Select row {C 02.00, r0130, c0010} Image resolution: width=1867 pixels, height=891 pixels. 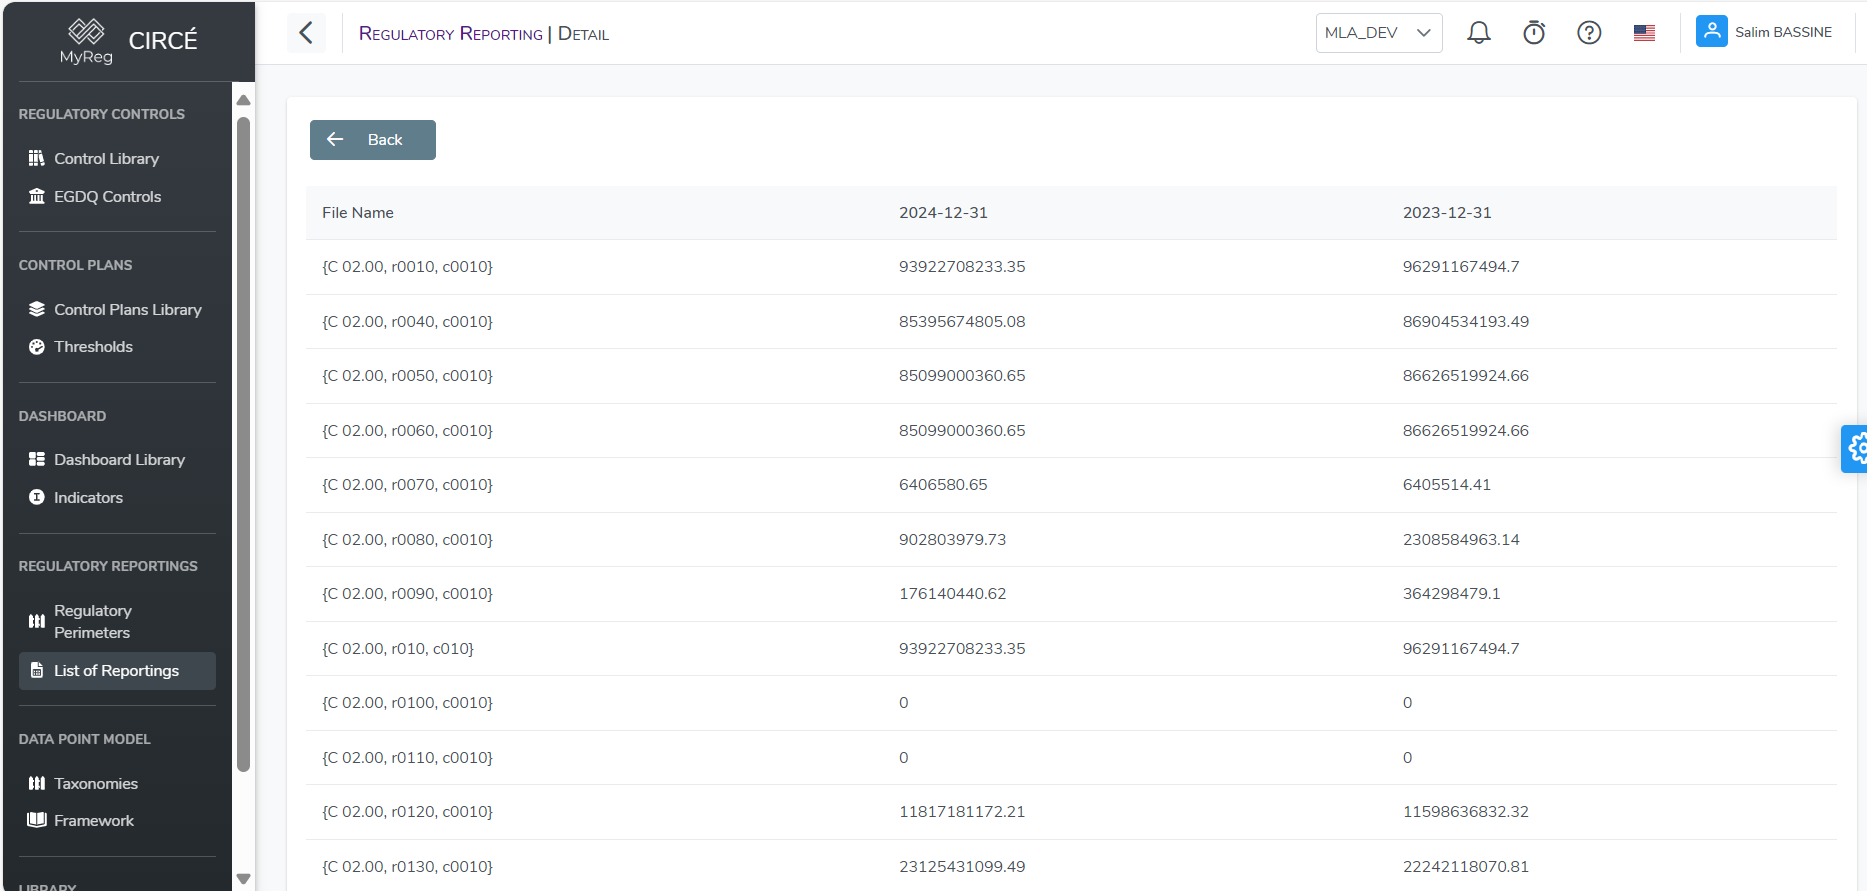click(x=1071, y=866)
